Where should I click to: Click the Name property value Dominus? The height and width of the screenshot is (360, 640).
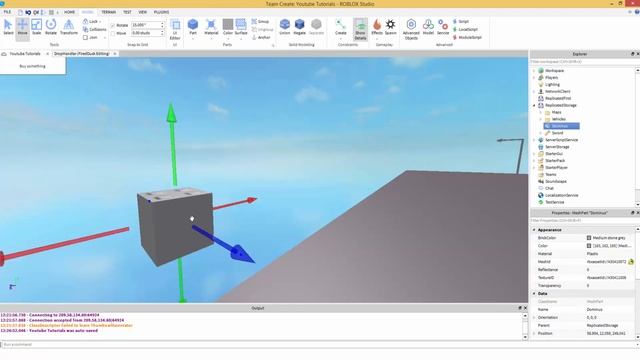point(594,309)
